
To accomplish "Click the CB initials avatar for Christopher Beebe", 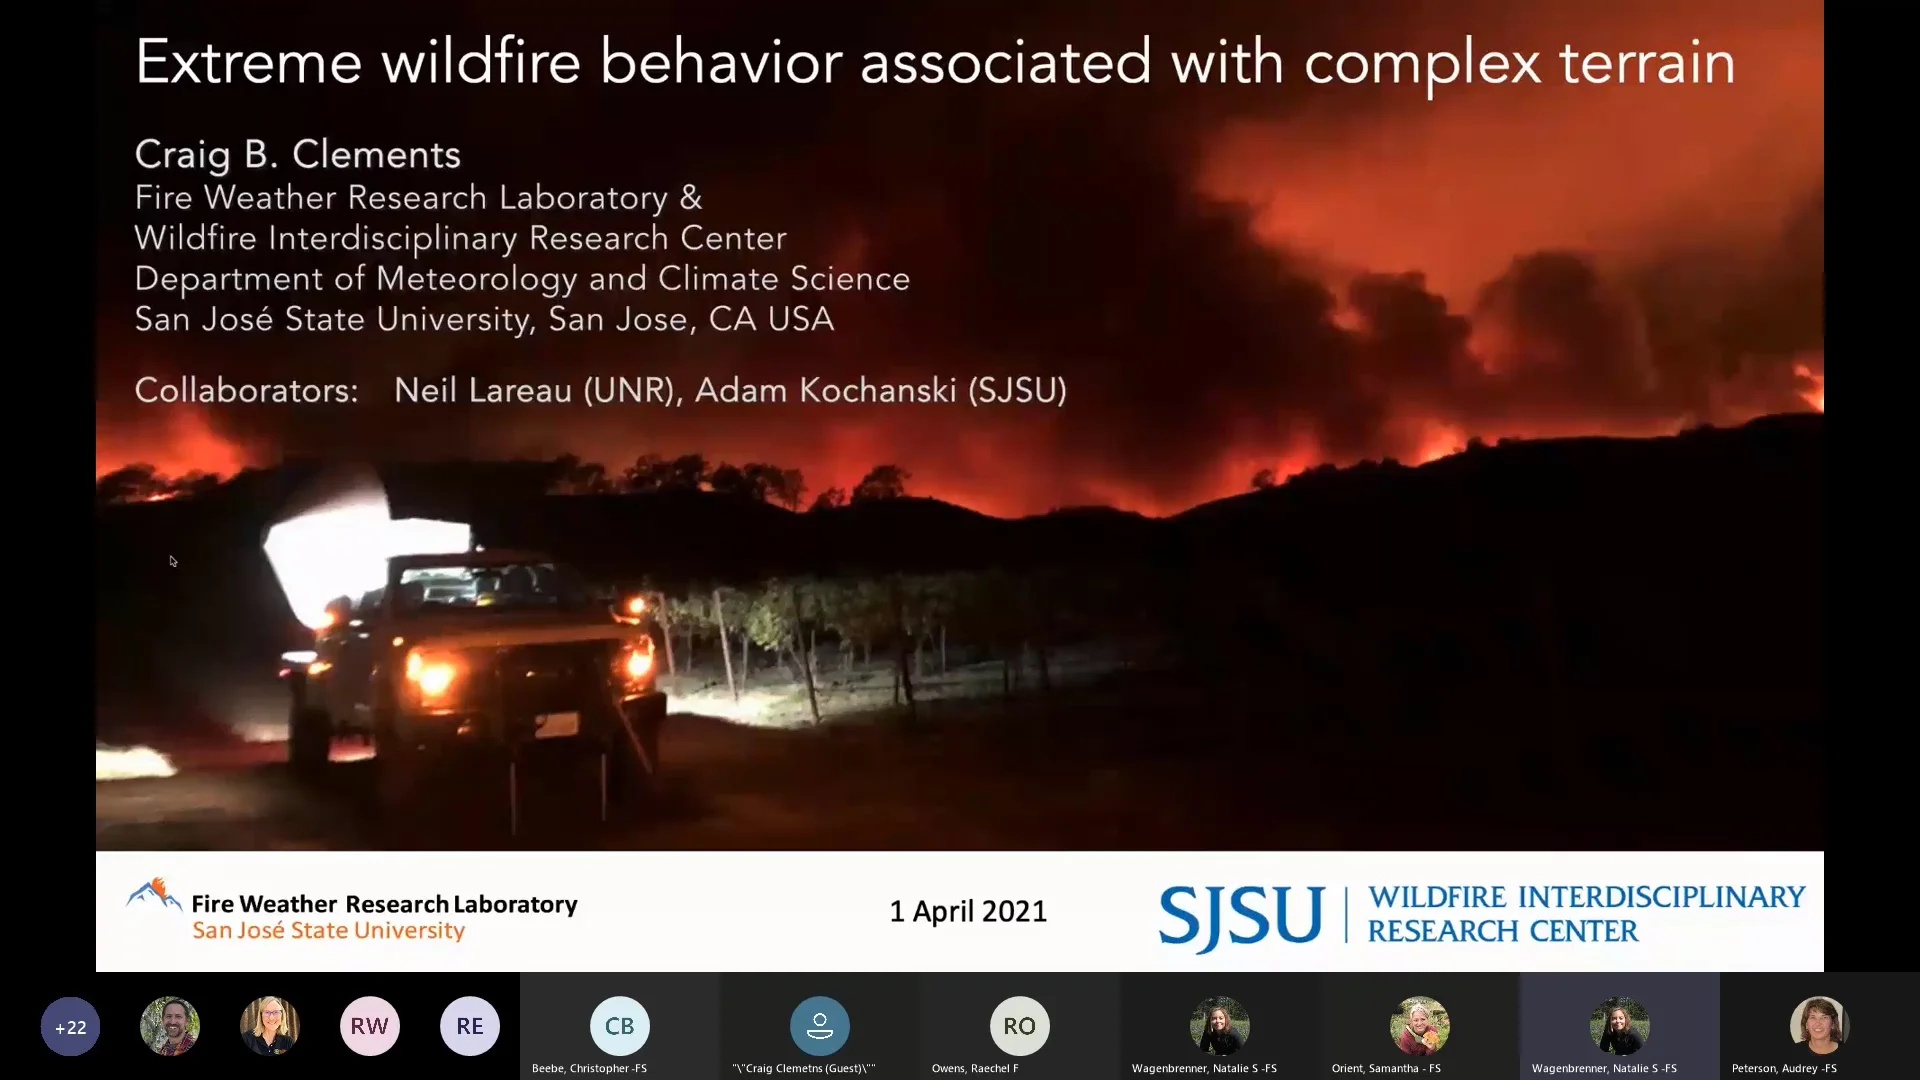I will click(619, 1025).
